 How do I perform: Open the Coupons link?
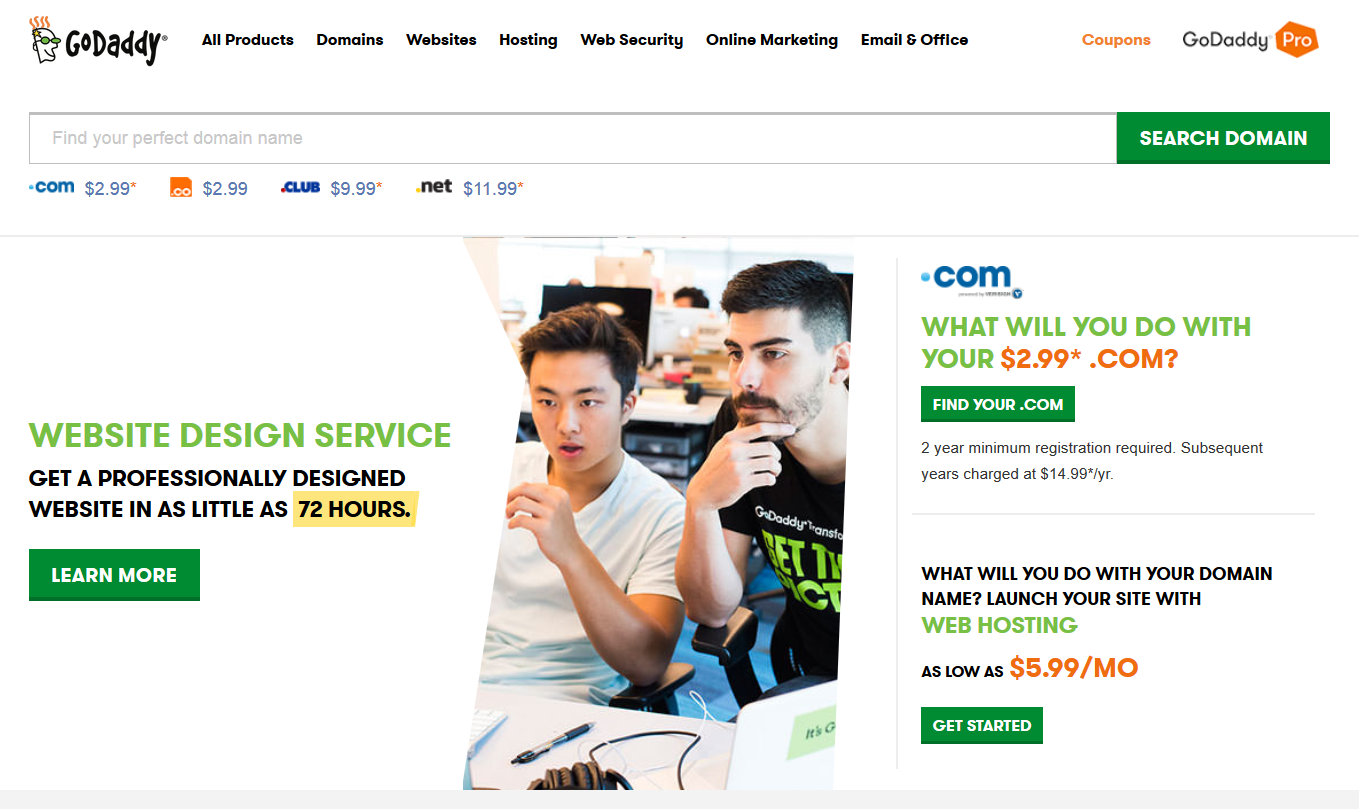coord(1116,40)
